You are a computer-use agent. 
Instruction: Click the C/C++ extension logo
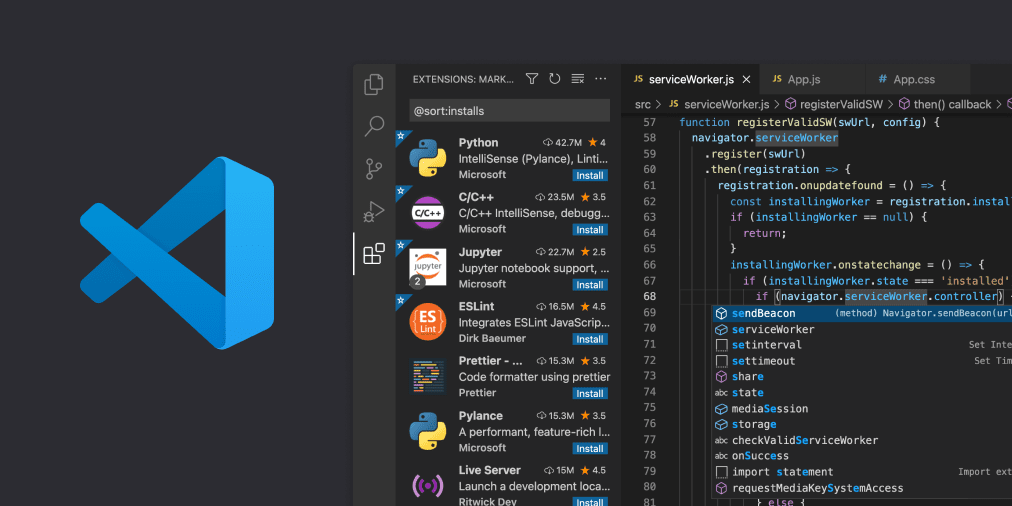pos(427,212)
